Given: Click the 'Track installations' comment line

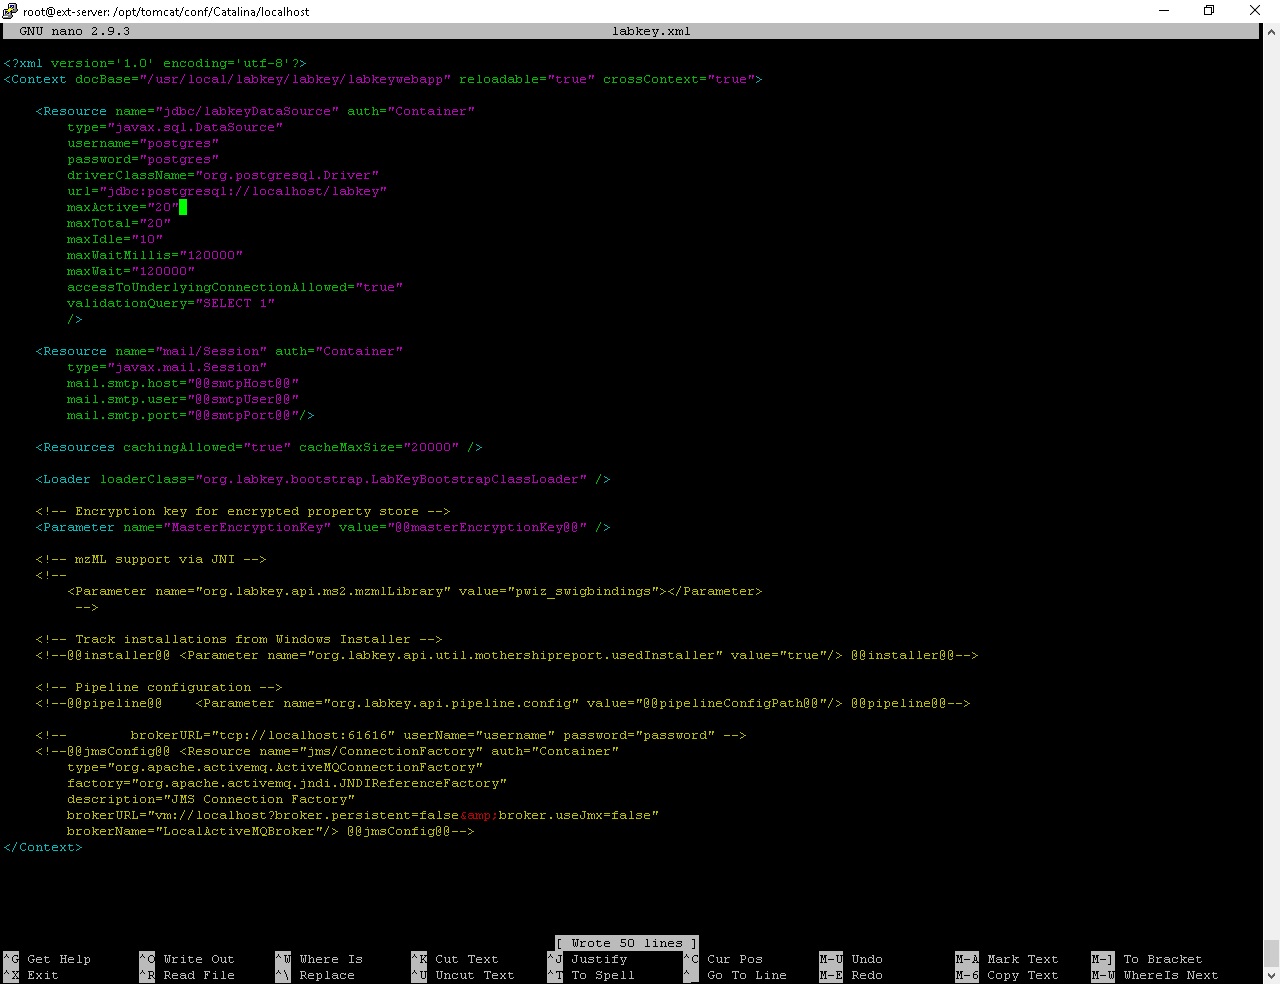Looking at the screenshot, I should 239,639.
